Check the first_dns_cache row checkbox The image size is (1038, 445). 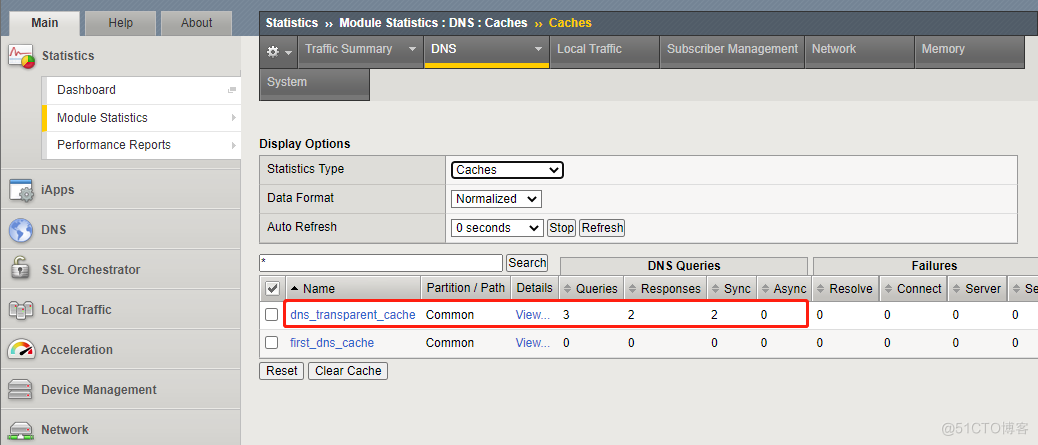point(272,343)
